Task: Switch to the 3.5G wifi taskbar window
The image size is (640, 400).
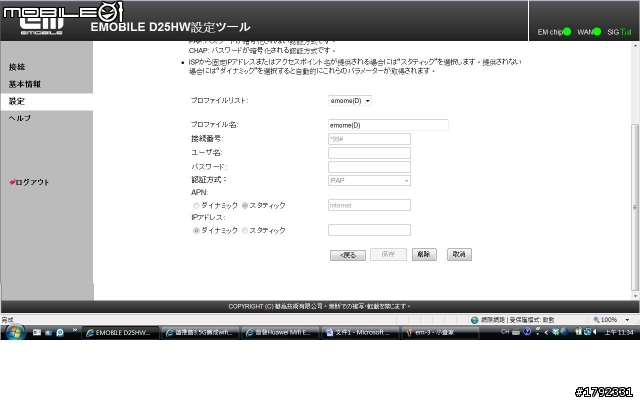Action: click(200, 333)
